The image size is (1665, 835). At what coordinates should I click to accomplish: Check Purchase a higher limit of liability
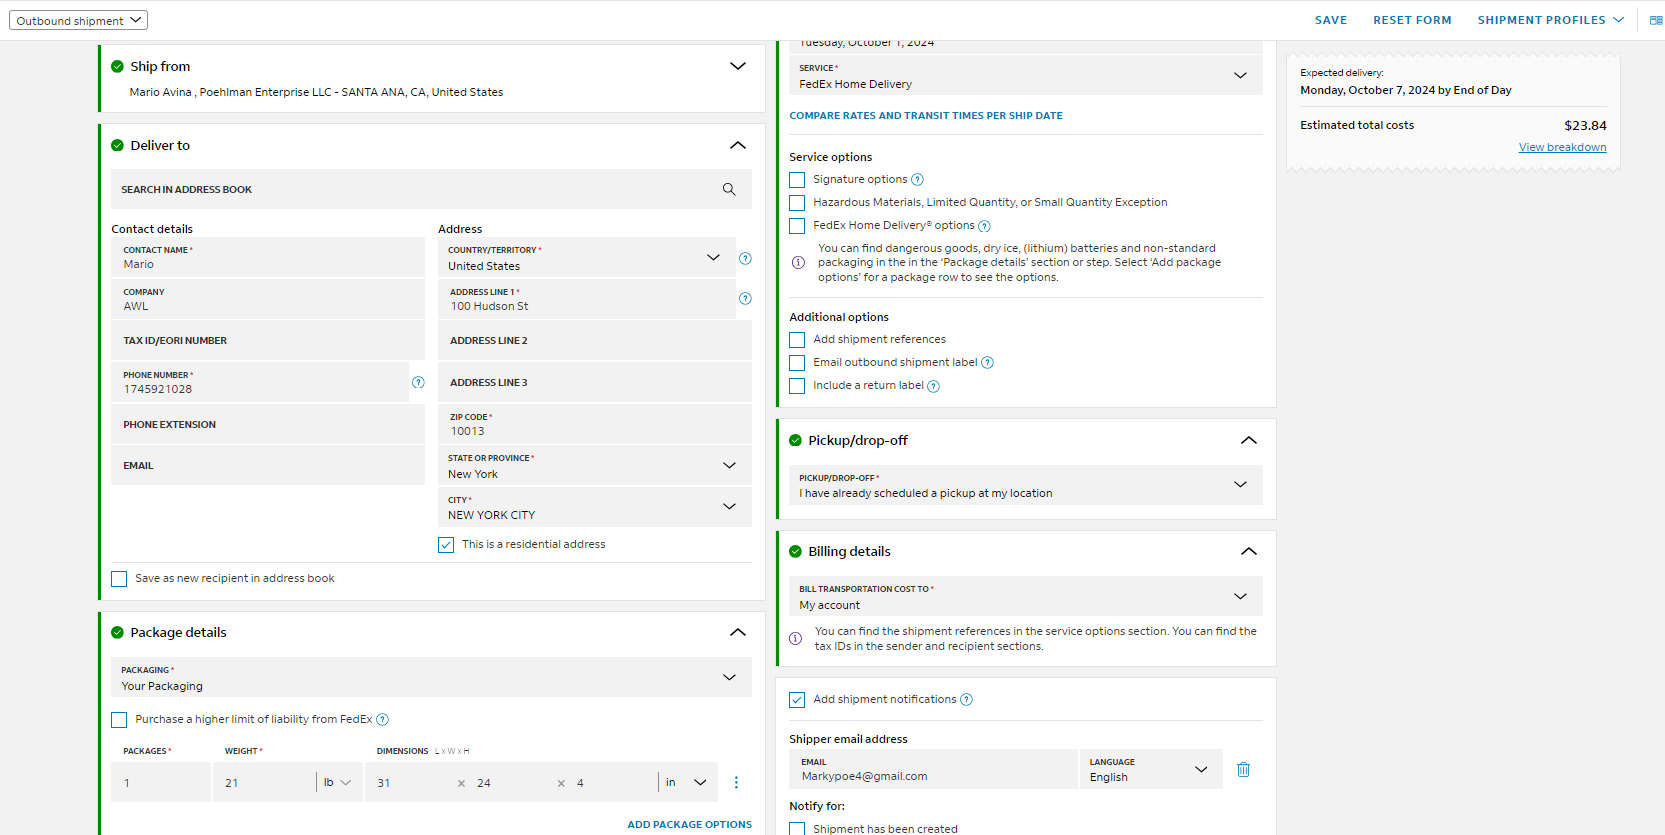[x=119, y=720]
